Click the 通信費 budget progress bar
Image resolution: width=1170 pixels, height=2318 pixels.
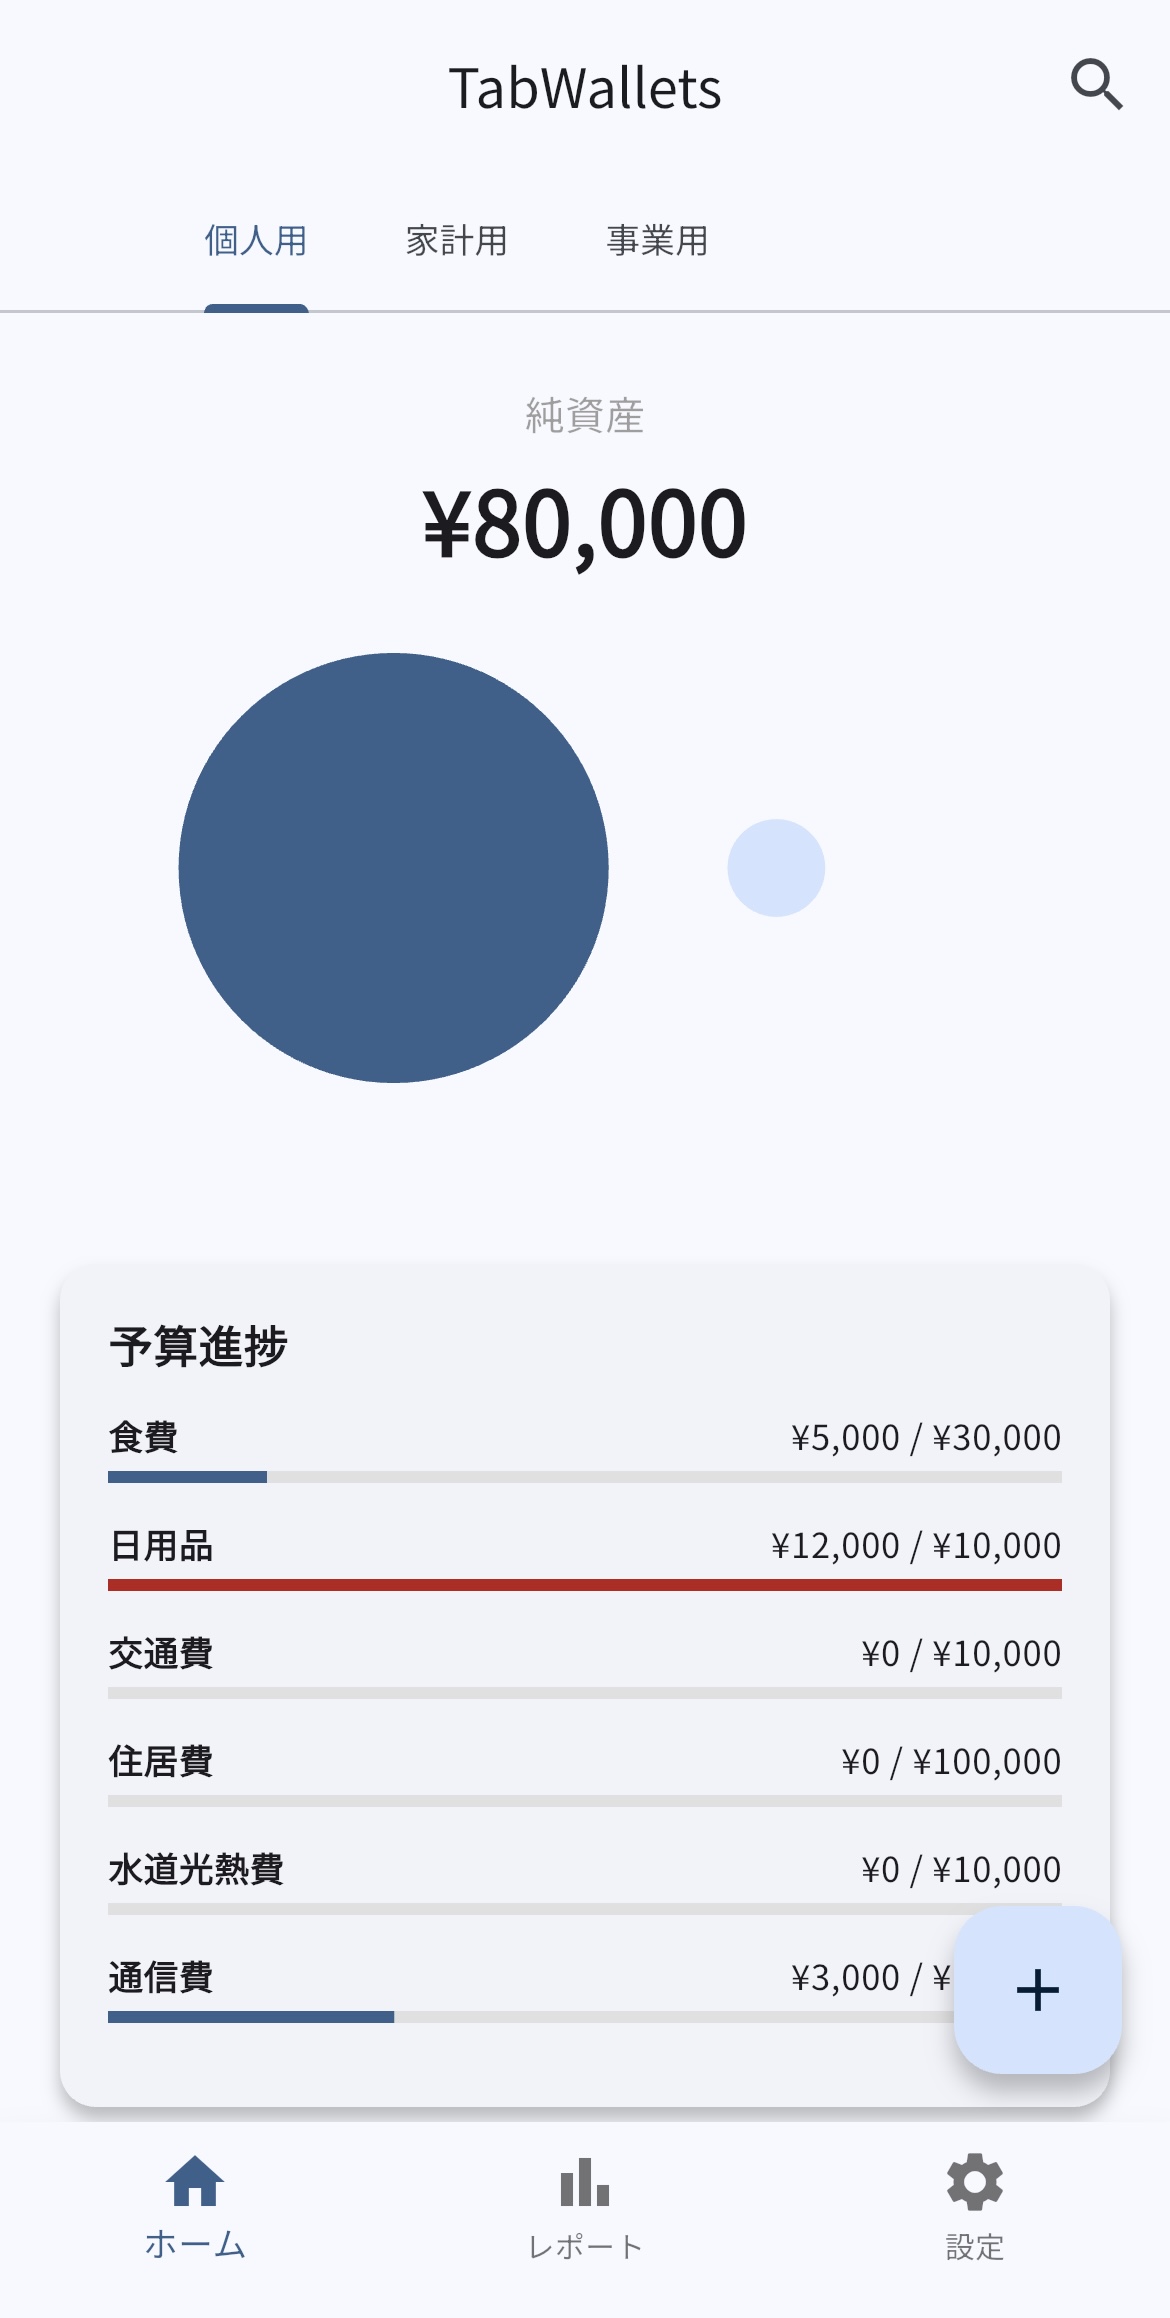(x=530, y=2017)
